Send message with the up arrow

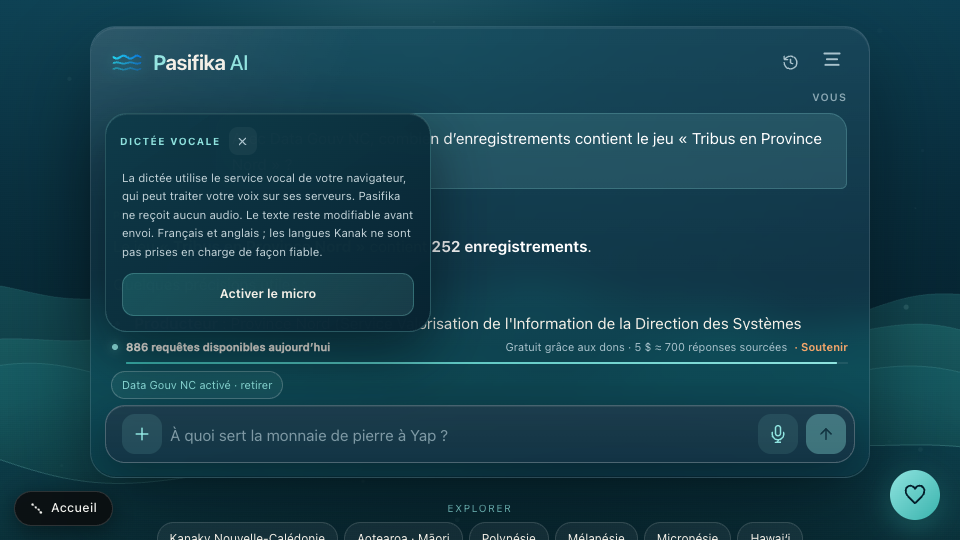[x=826, y=434]
